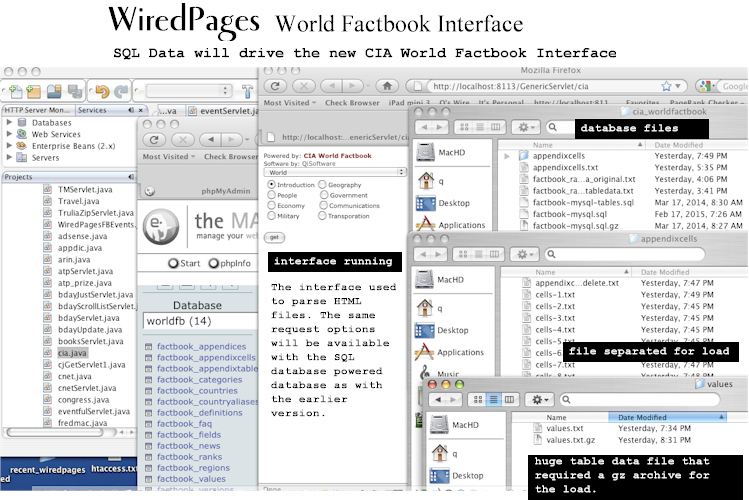The height and width of the screenshot is (500, 749).
Task: Click the Redo arrow in NetBeans toolbar
Action: click(x=121, y=91)
